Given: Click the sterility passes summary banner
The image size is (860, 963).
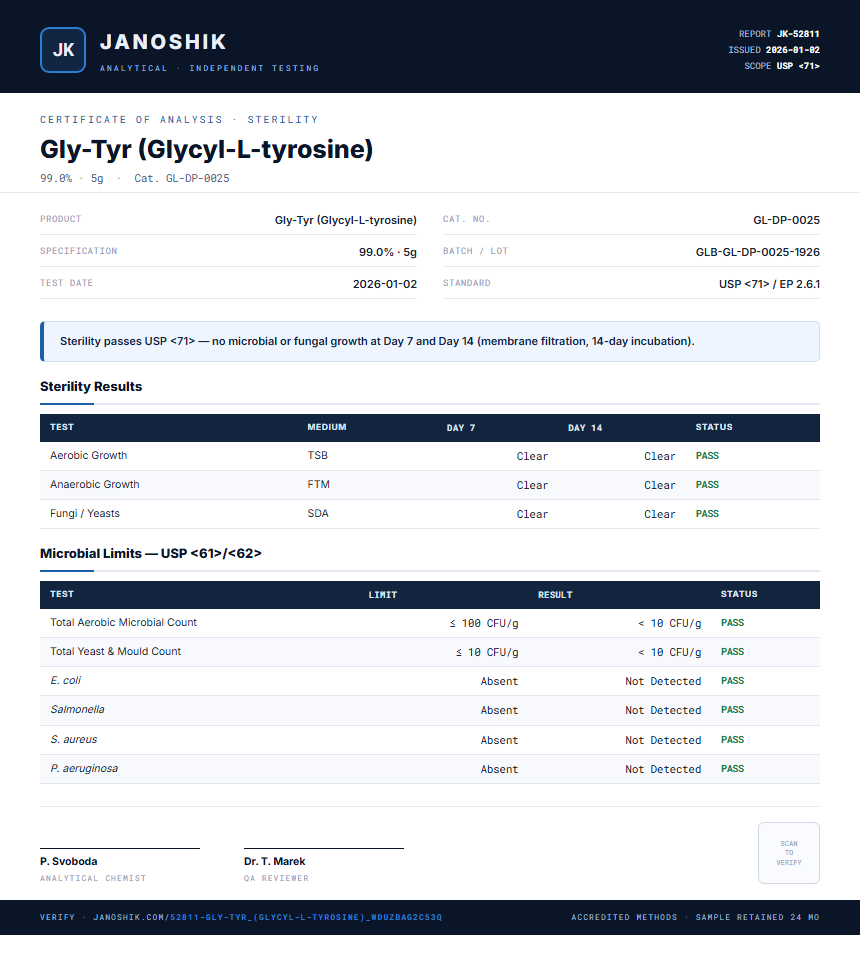Looking at the screenshot, I should pos(430,341).
